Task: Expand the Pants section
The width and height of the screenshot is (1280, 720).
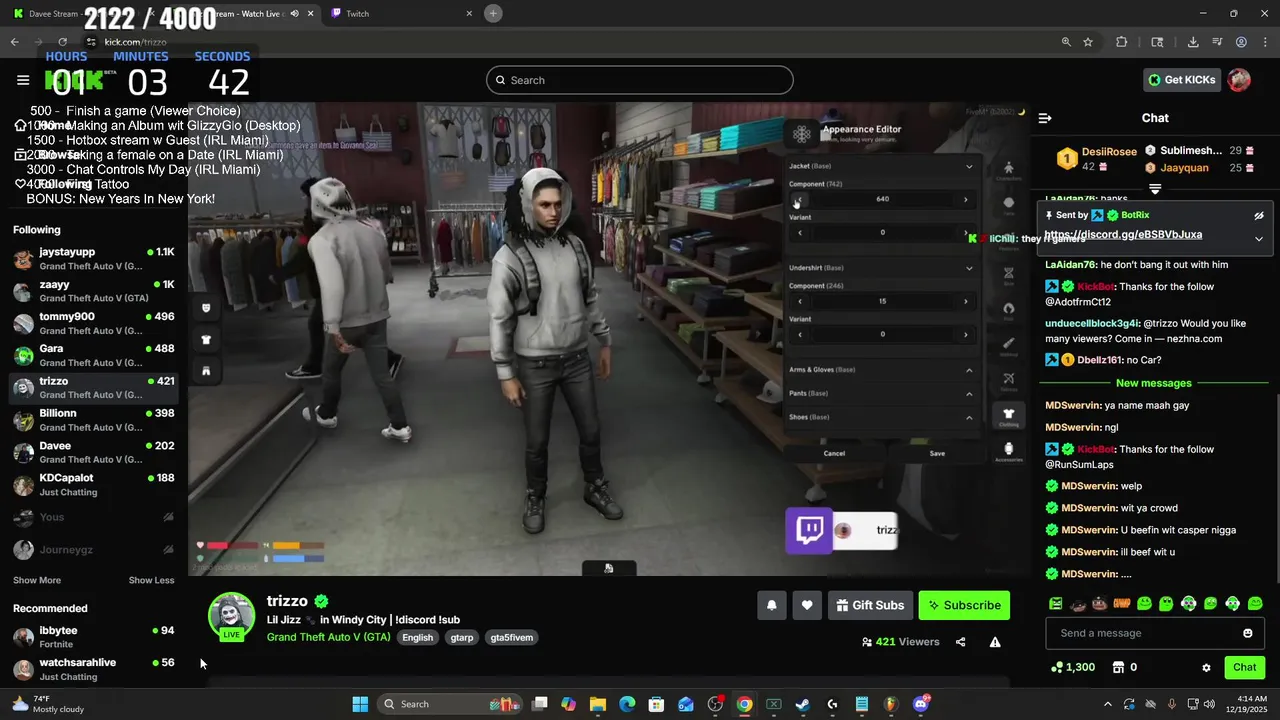Action: 968,393
